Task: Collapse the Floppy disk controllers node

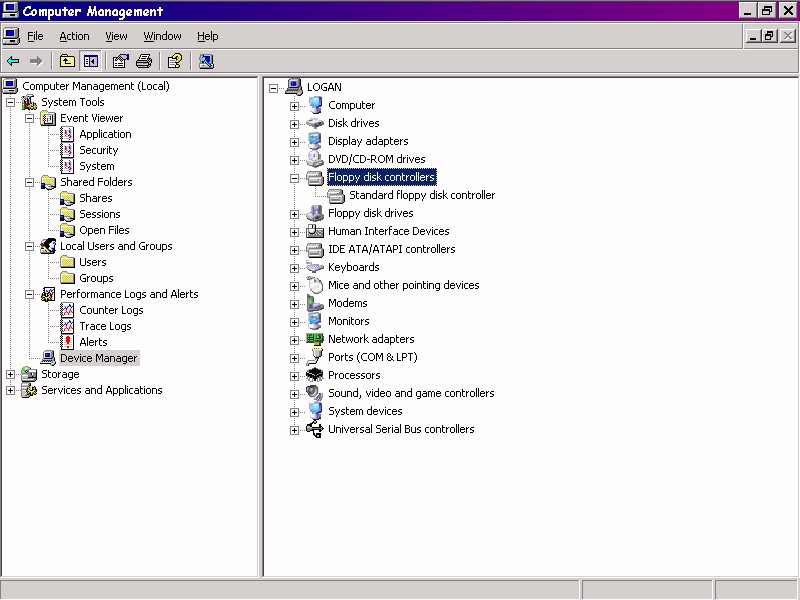Action: [x=294, y=178]
